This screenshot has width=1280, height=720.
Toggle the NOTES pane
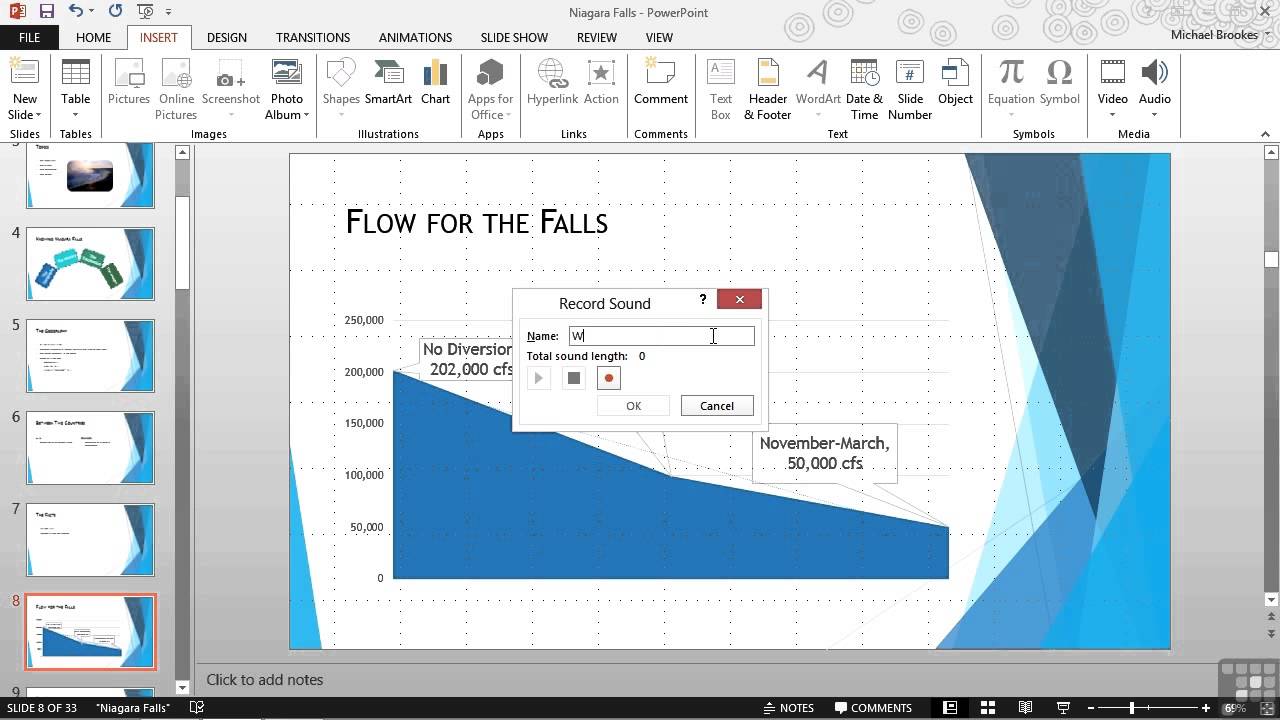click(787, 707)
